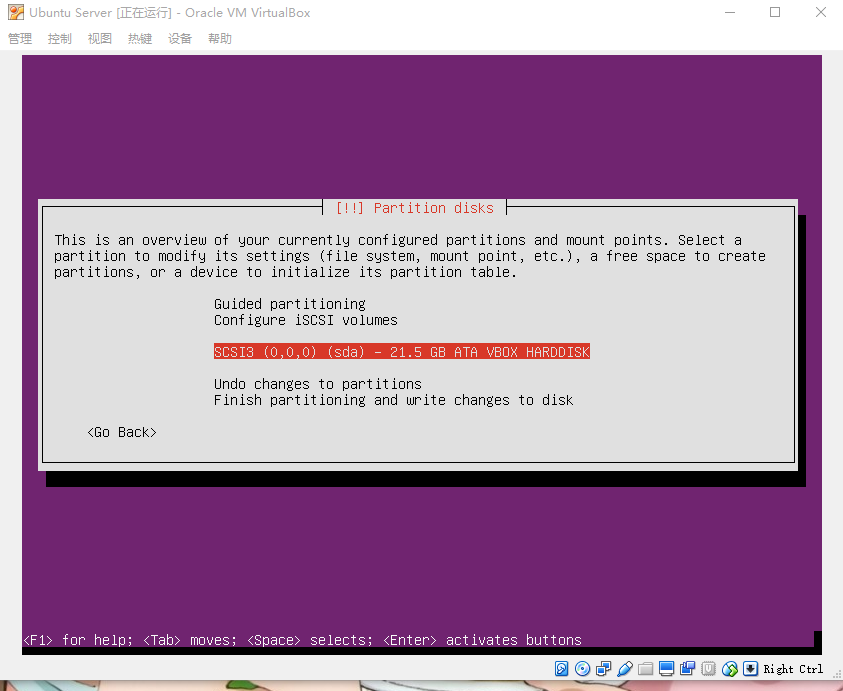This screenshot has width=843, height=691.
Task: Click the USB devices status icon
Action: [625, 668]
